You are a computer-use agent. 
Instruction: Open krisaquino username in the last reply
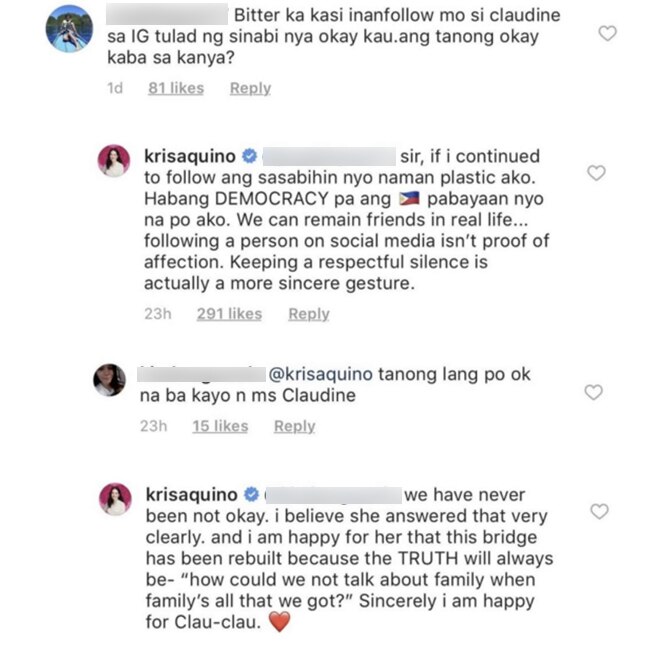(192, 494)
